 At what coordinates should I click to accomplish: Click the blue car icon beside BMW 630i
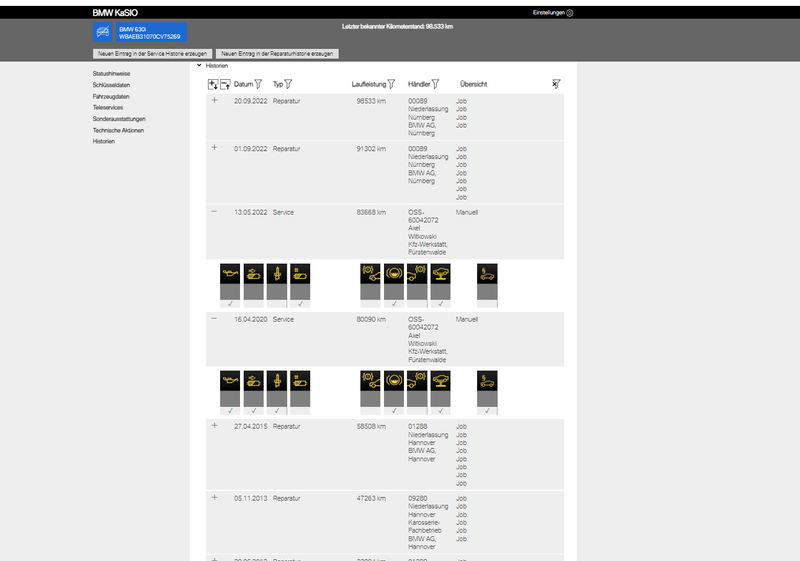103,32
